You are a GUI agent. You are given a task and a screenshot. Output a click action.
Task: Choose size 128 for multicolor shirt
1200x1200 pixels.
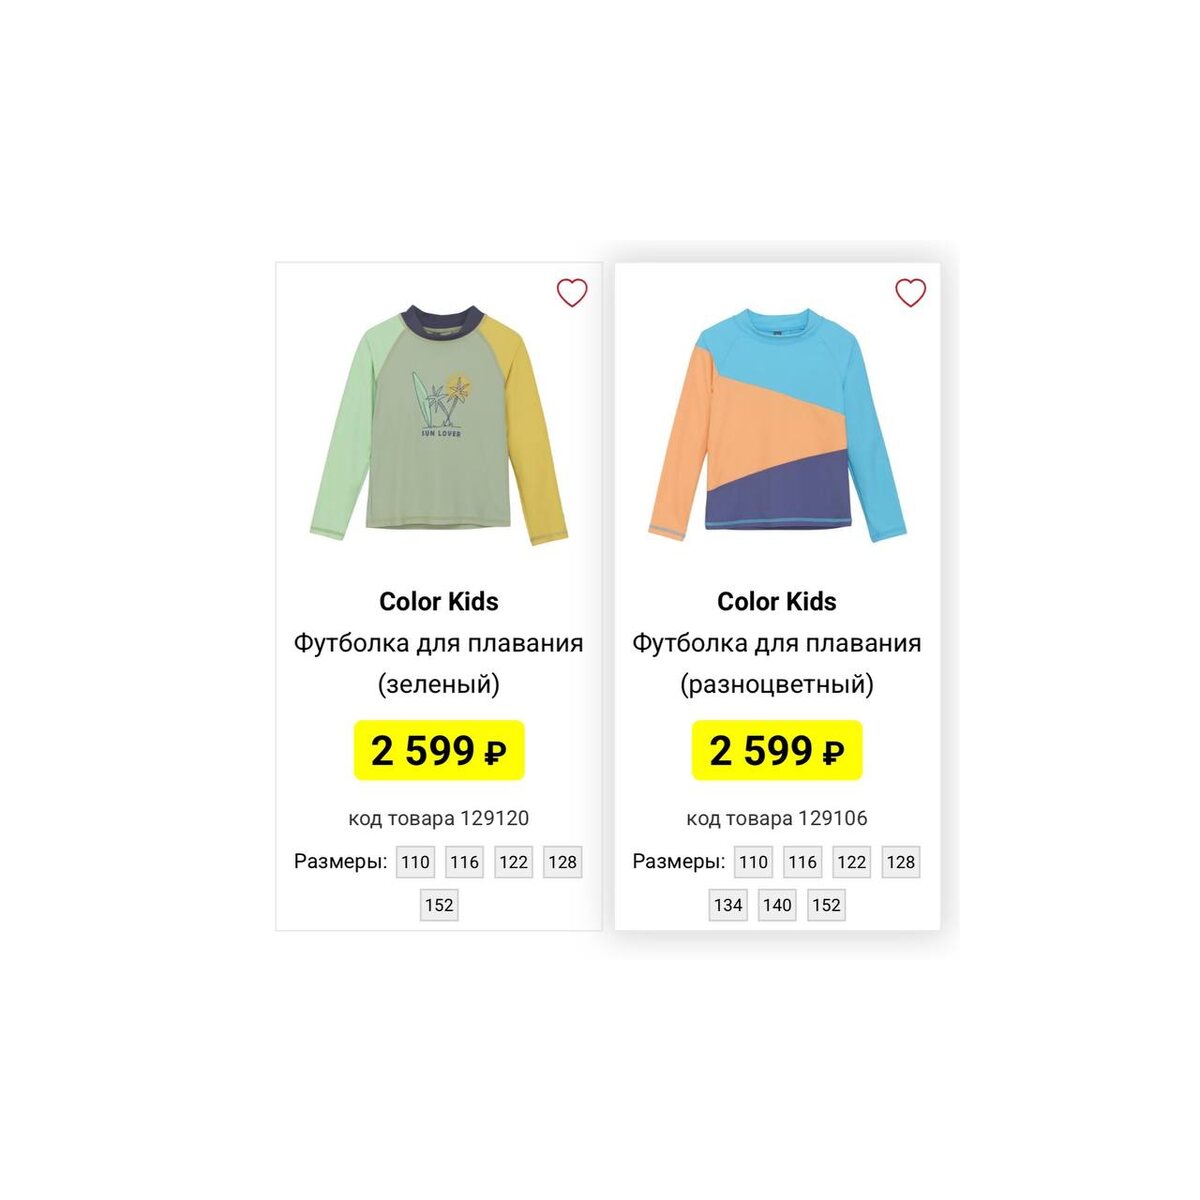pyautogui.click(x=900, y=862)
